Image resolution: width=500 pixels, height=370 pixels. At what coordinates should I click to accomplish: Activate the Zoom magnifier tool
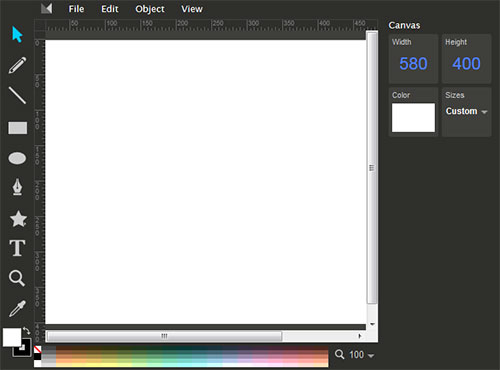[x=17, y=278]
